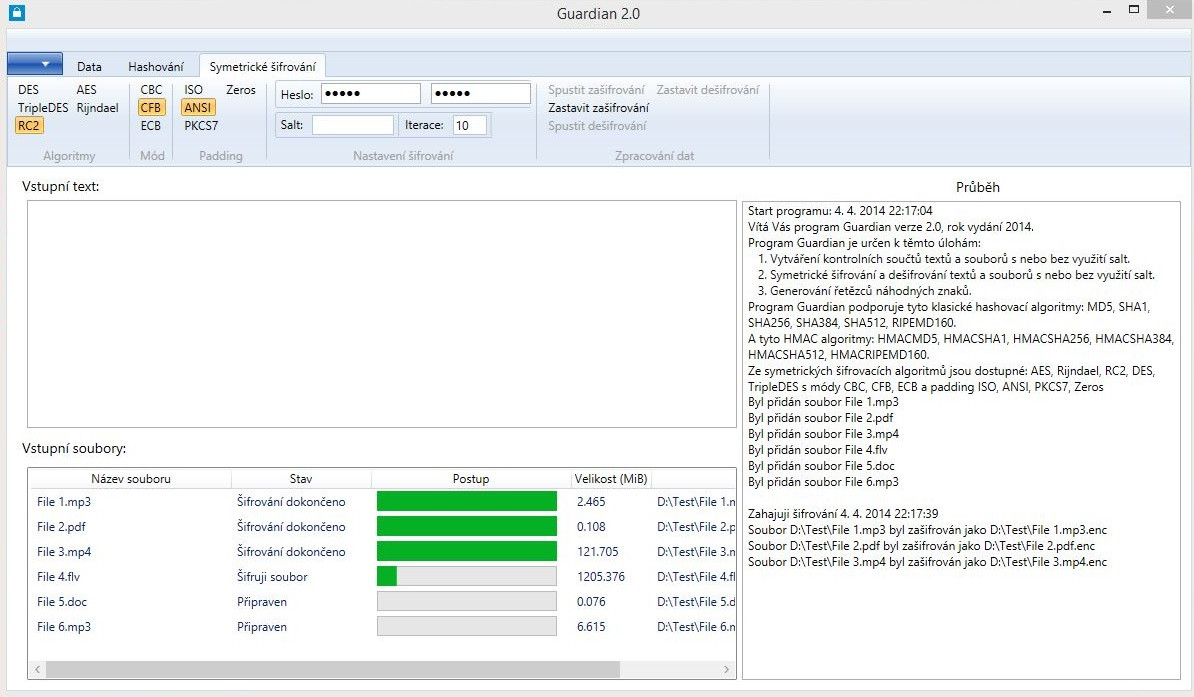Select CFB cipher mode
This screenshot has width=1194, height=697.
coord(151,108)
